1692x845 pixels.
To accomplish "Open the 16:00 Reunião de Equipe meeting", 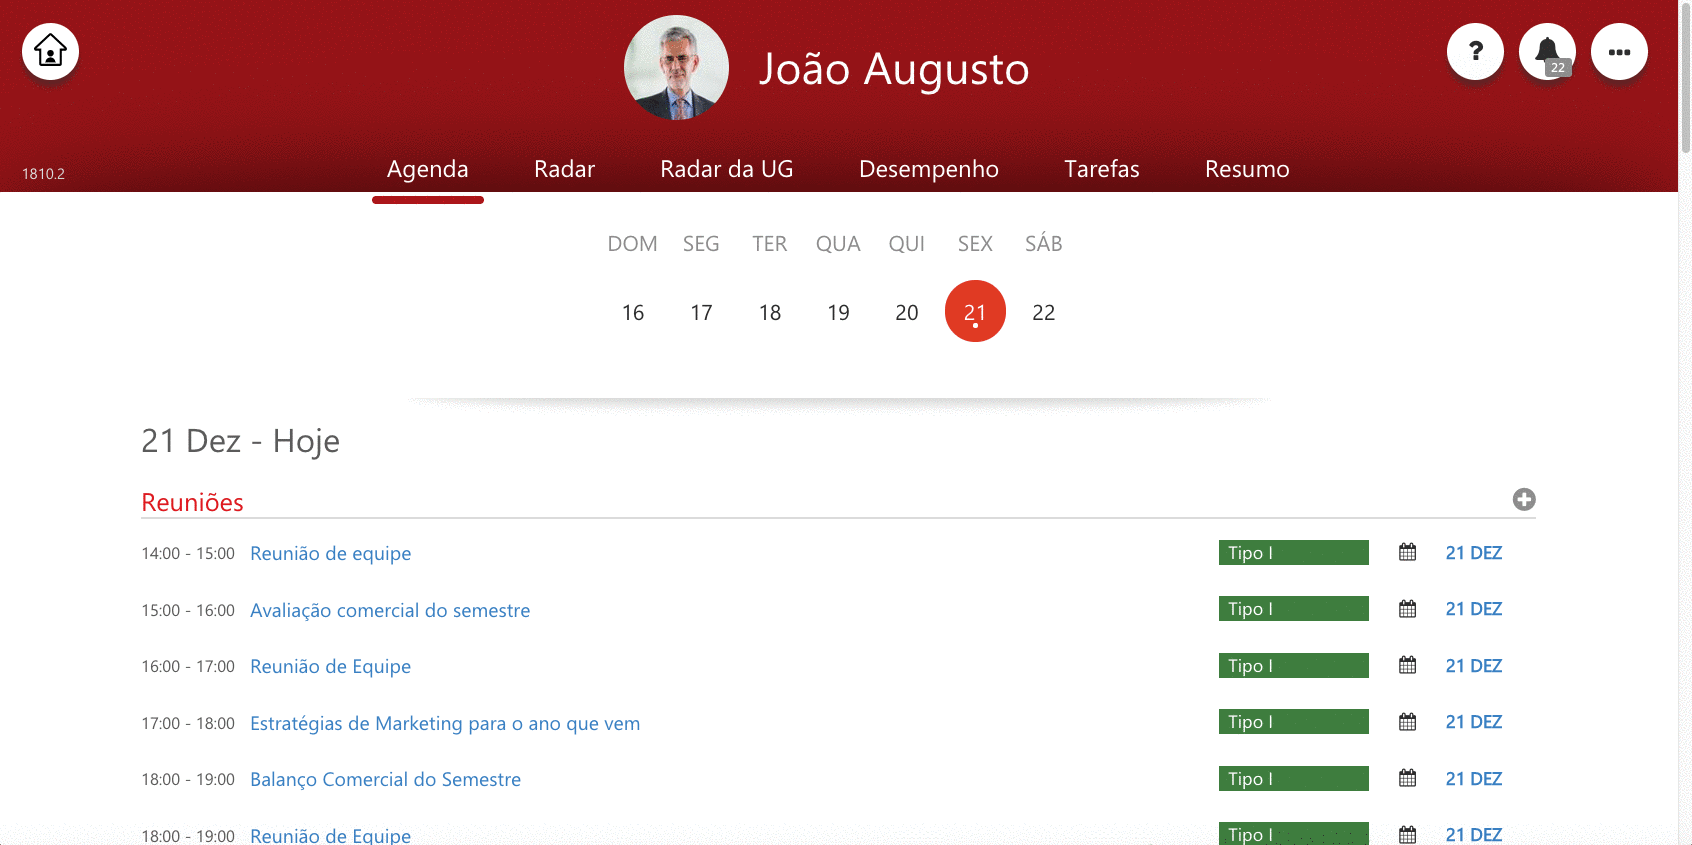I will (331, 666).
